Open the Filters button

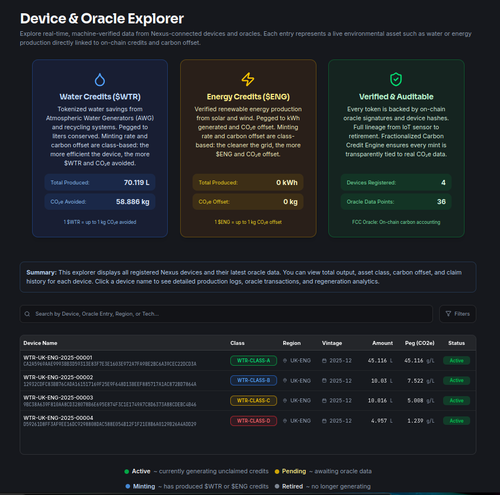tap(458, 314)
